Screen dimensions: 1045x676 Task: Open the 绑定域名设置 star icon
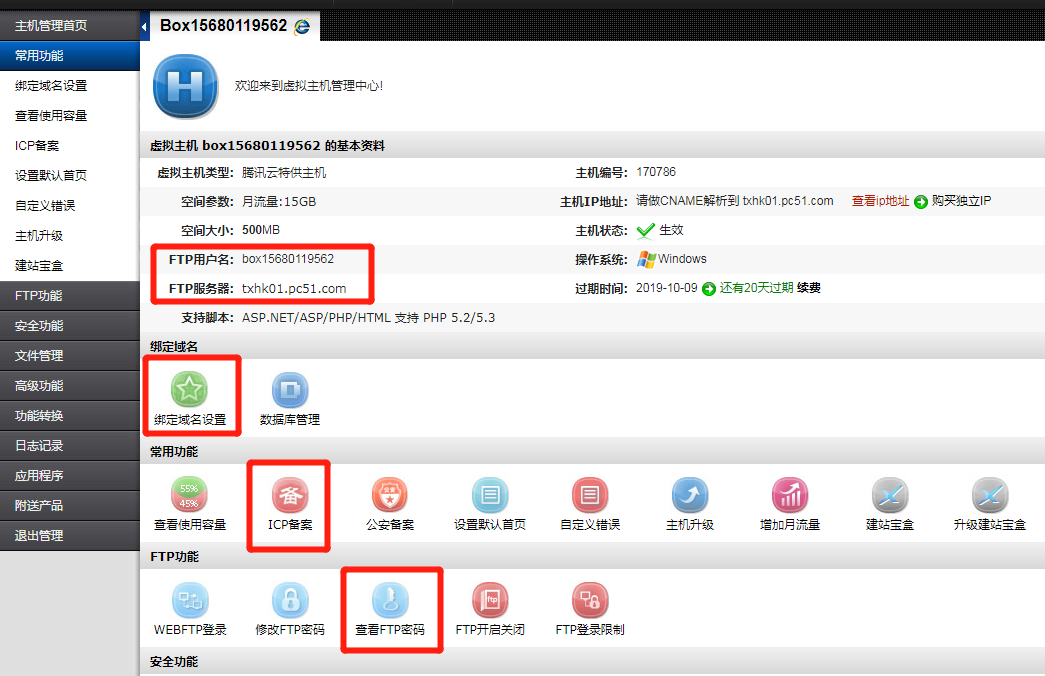click(189, 389)
